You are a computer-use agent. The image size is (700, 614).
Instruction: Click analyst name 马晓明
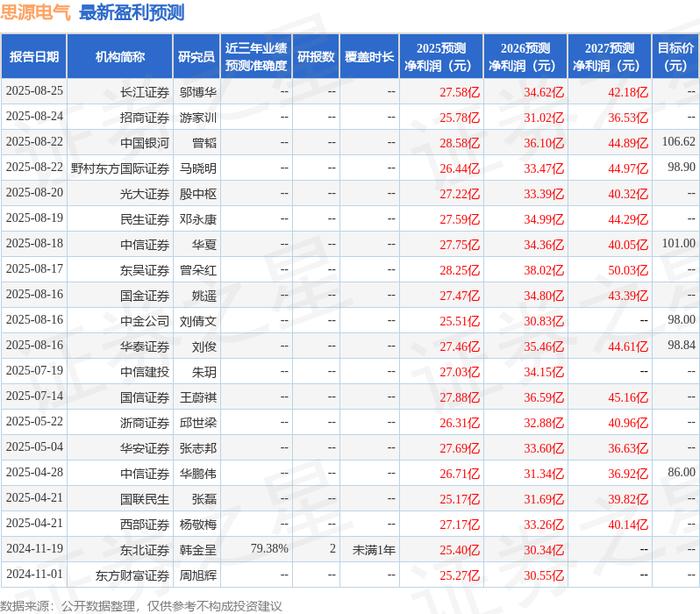point(198,169)
